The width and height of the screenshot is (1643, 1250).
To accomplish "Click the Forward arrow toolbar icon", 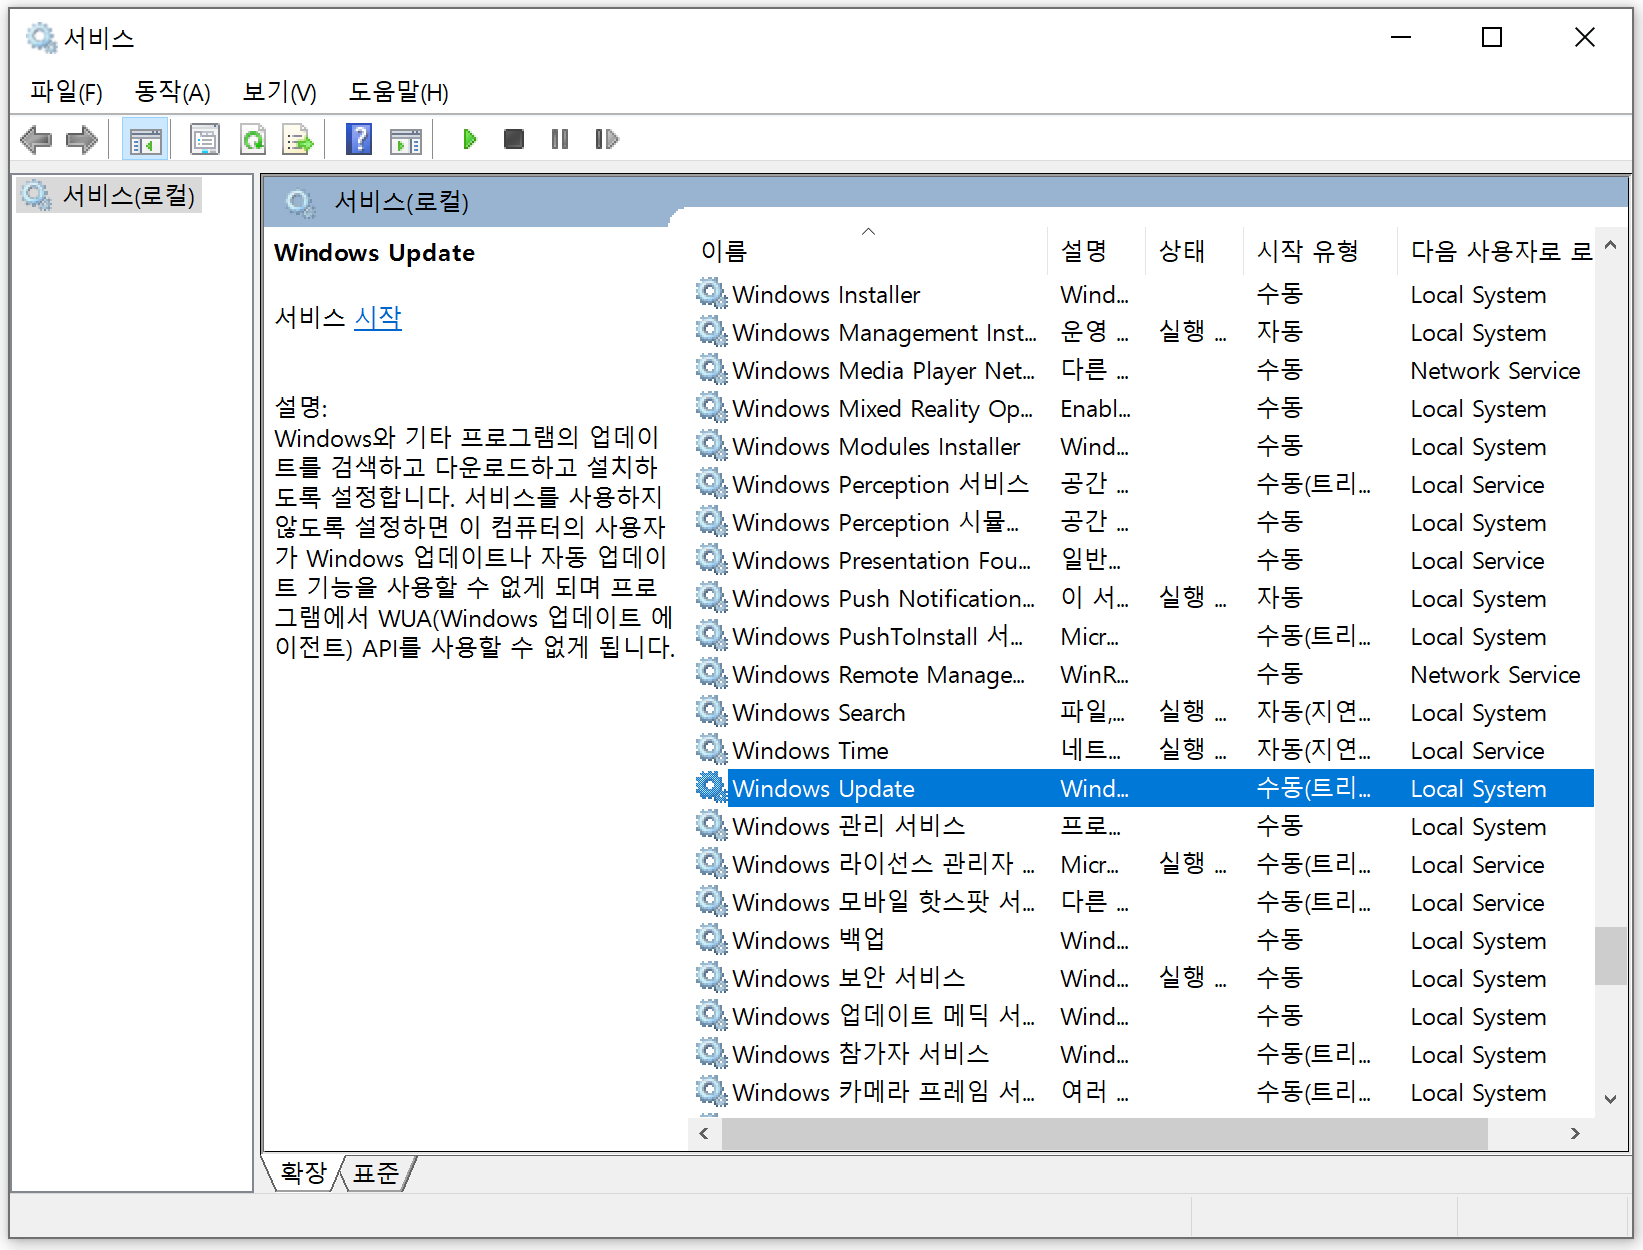I will [x=82, y=139].
